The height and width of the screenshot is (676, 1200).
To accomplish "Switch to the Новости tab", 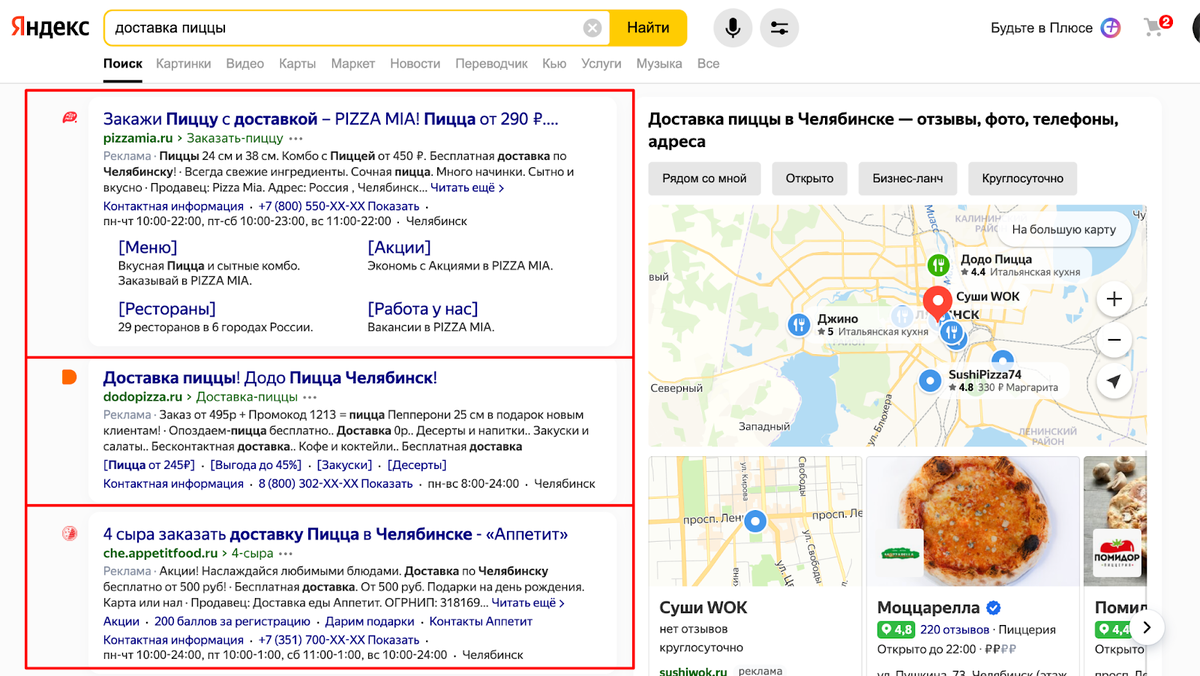I will (415, 63).
